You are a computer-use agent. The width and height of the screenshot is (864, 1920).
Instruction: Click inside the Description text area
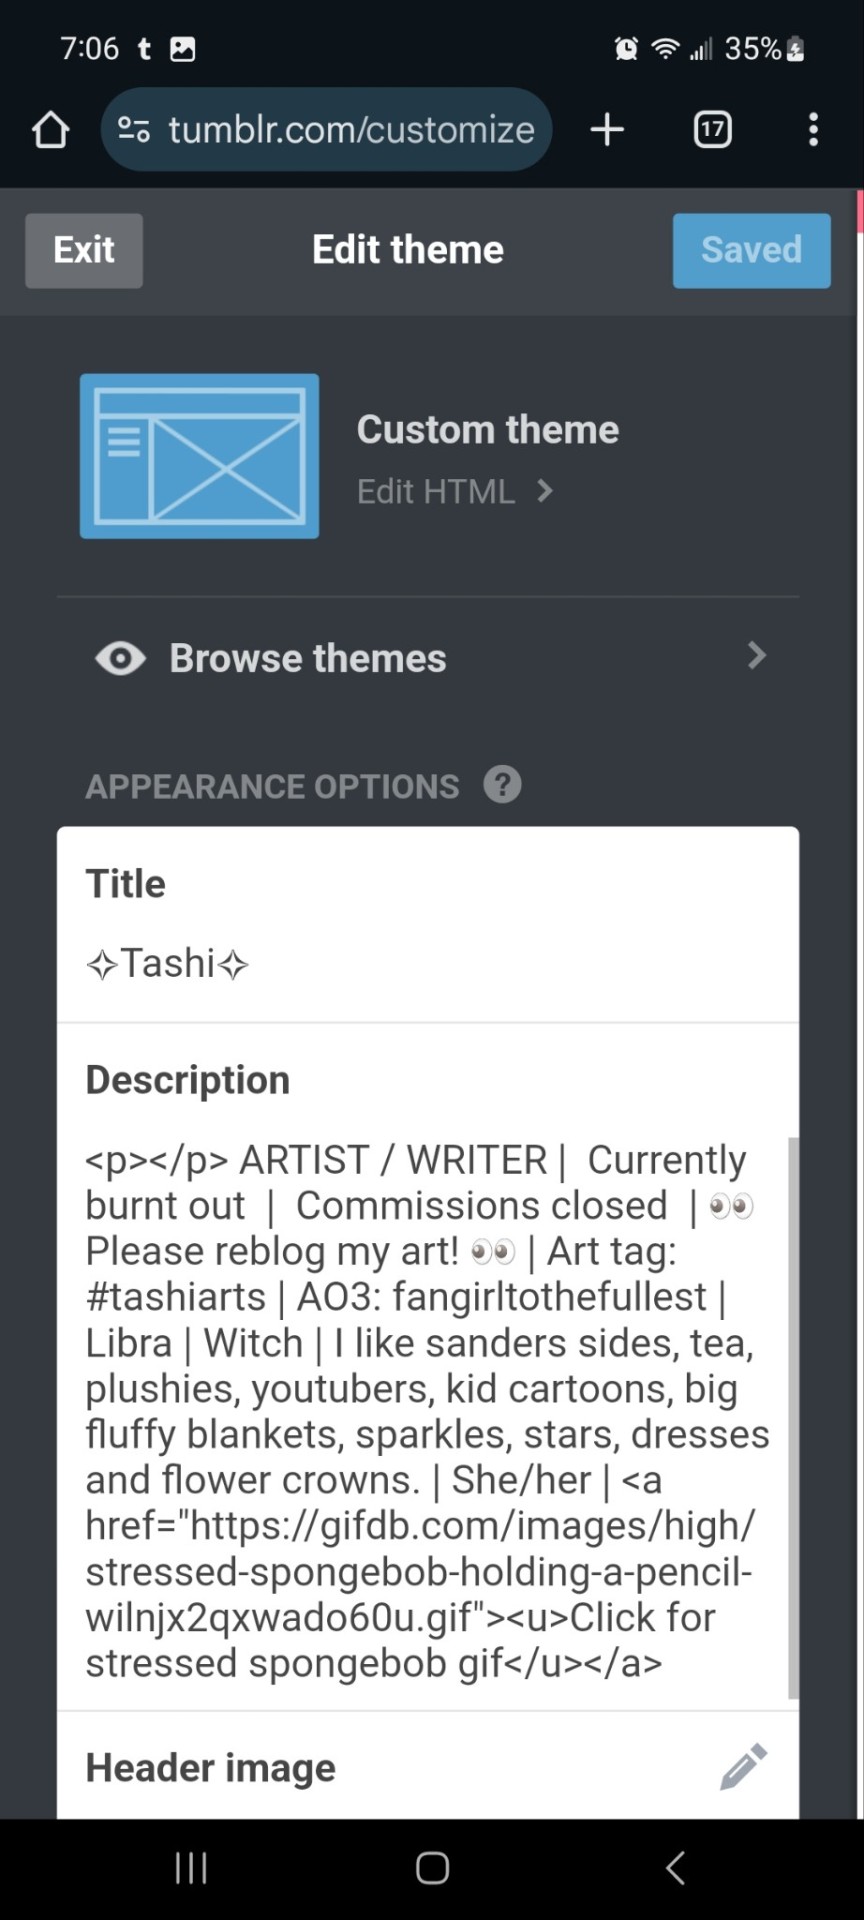point(420,1410)
